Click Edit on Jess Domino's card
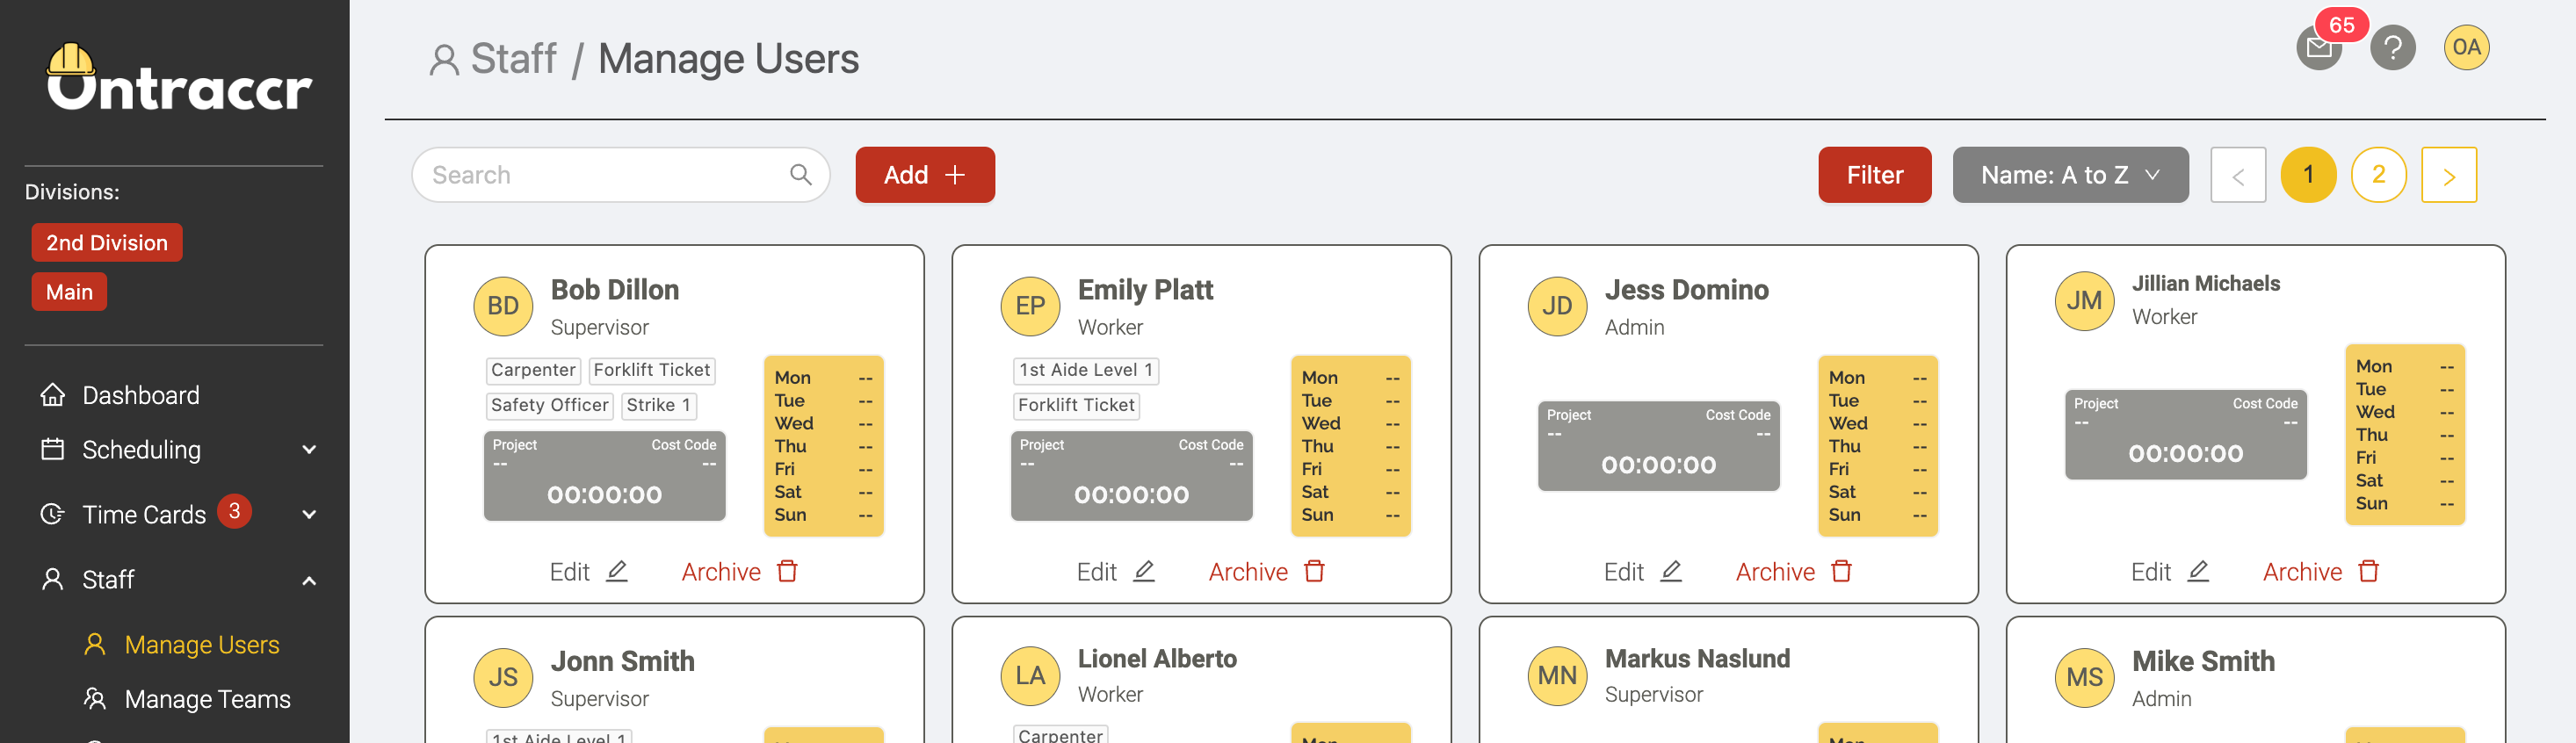Screen dimensions: 2576x743 click(x=1643, y=571)
